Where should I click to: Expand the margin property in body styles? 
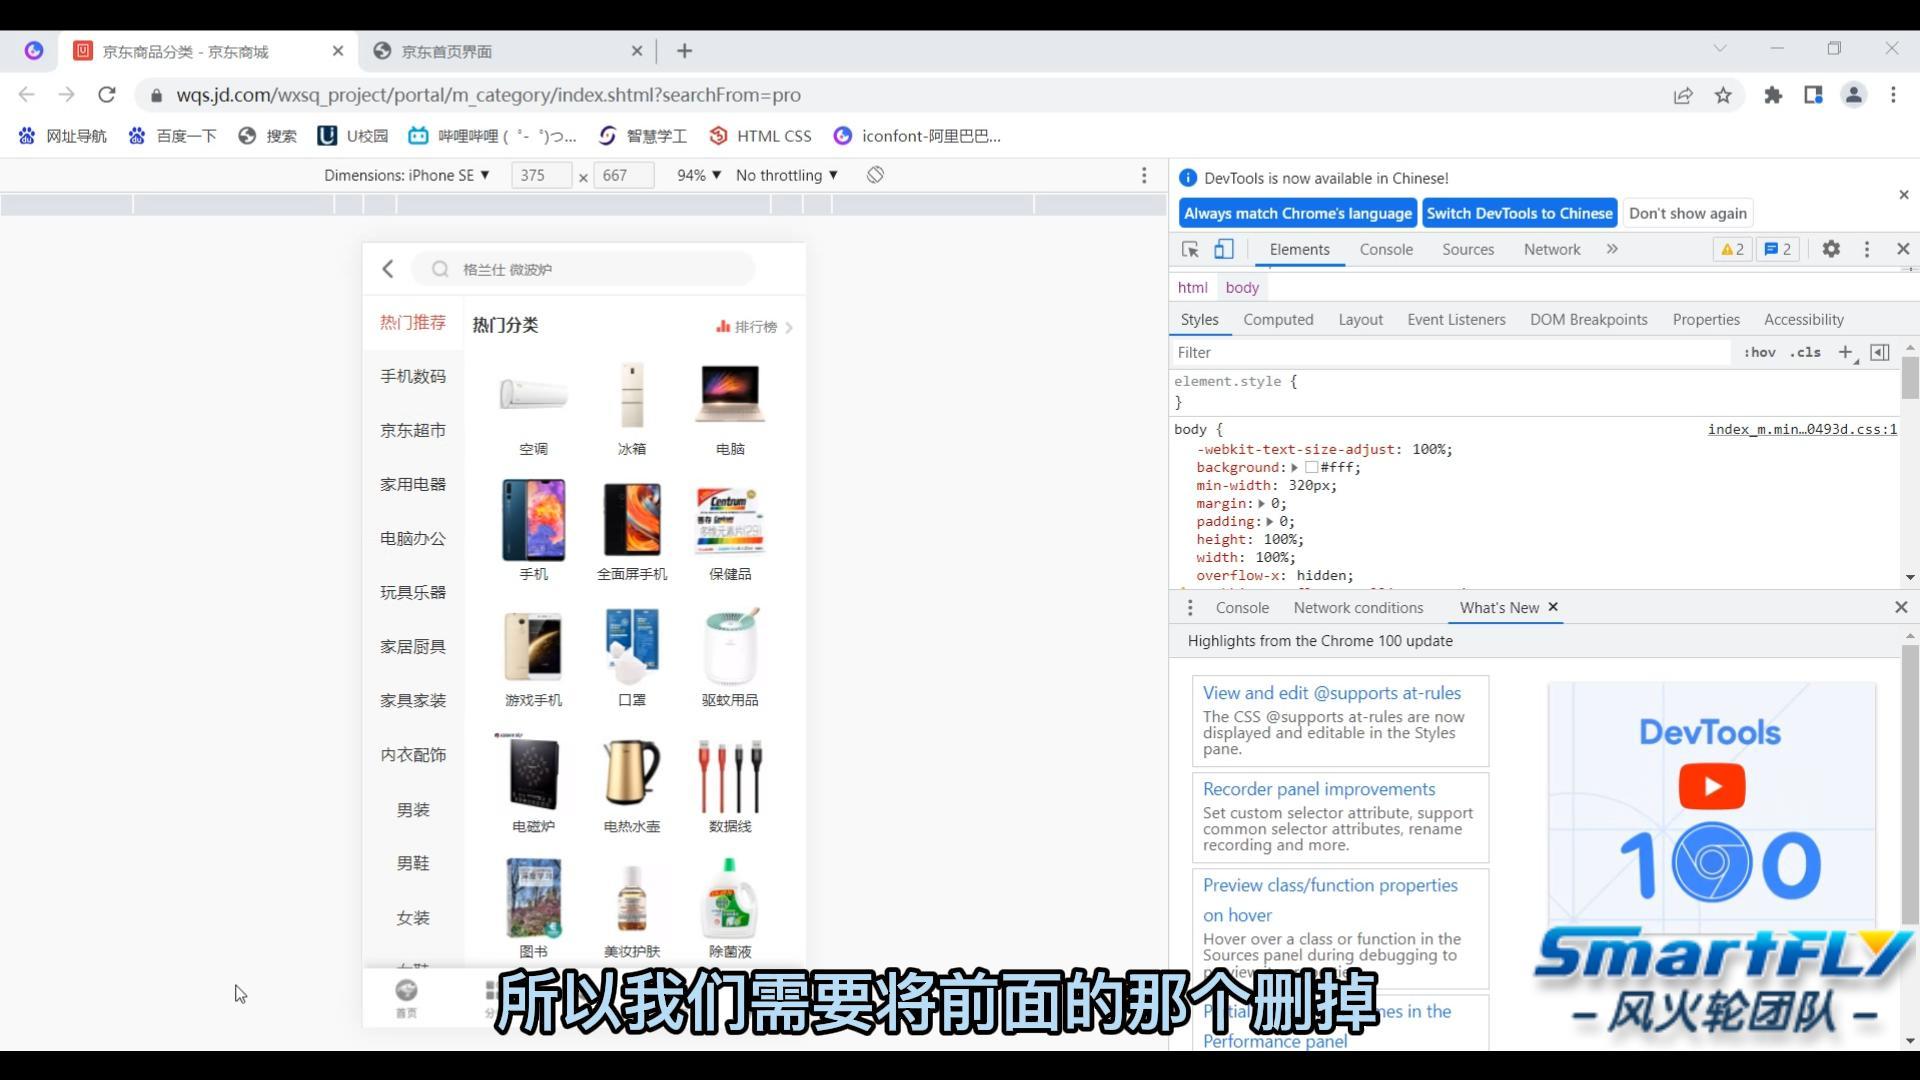click(1260, 503)
